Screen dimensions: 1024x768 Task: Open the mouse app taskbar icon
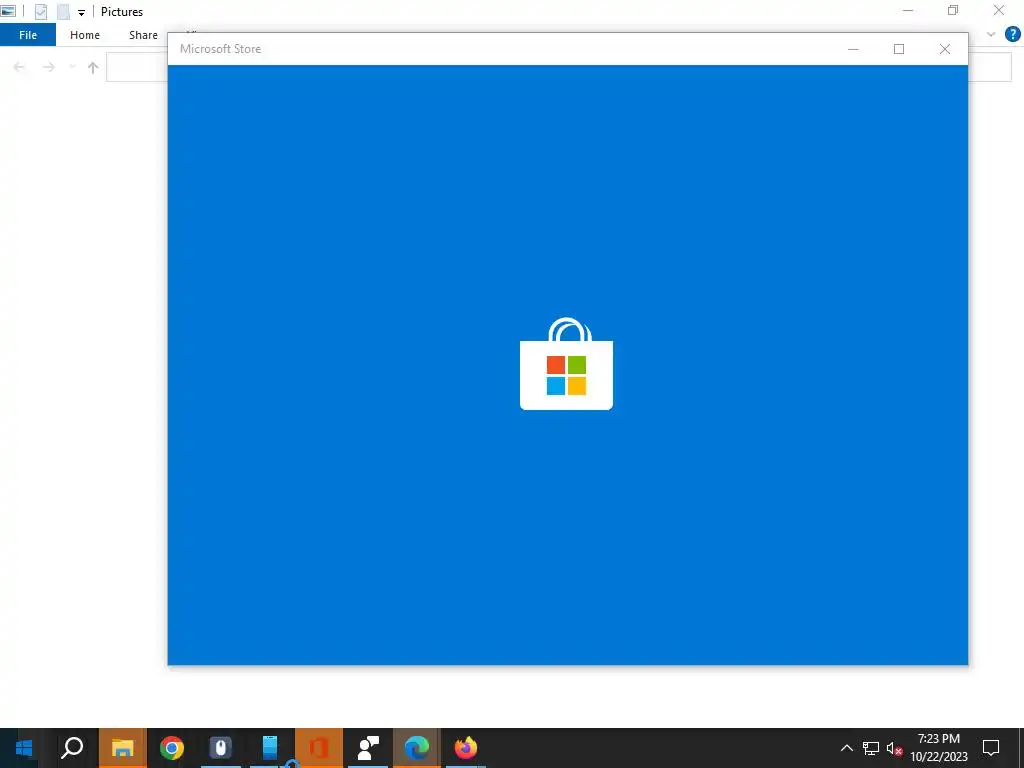pyautogui.click(x=221, y=748)
